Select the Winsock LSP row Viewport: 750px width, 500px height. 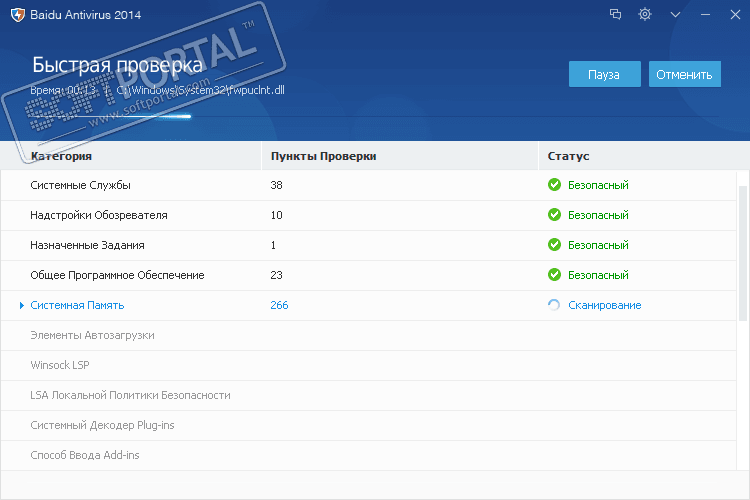click(368, 366)
